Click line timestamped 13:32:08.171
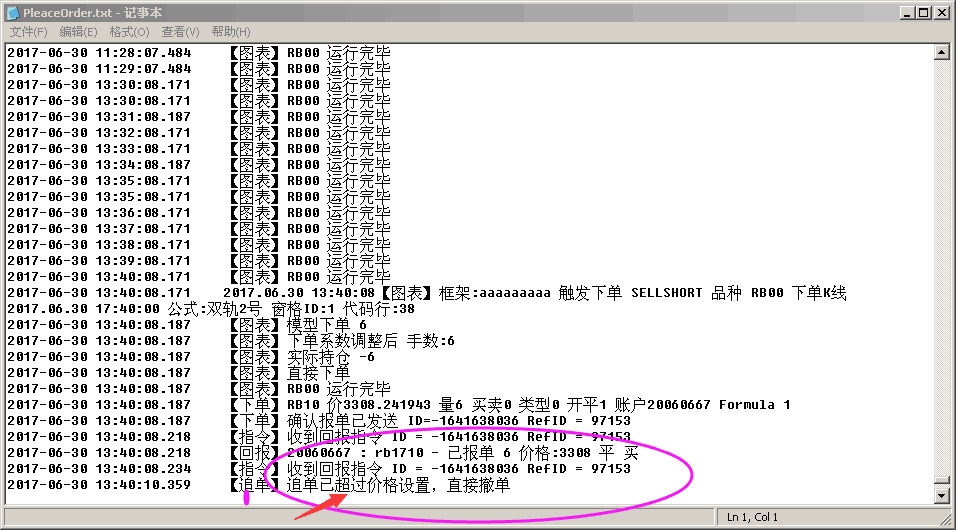 199,133
